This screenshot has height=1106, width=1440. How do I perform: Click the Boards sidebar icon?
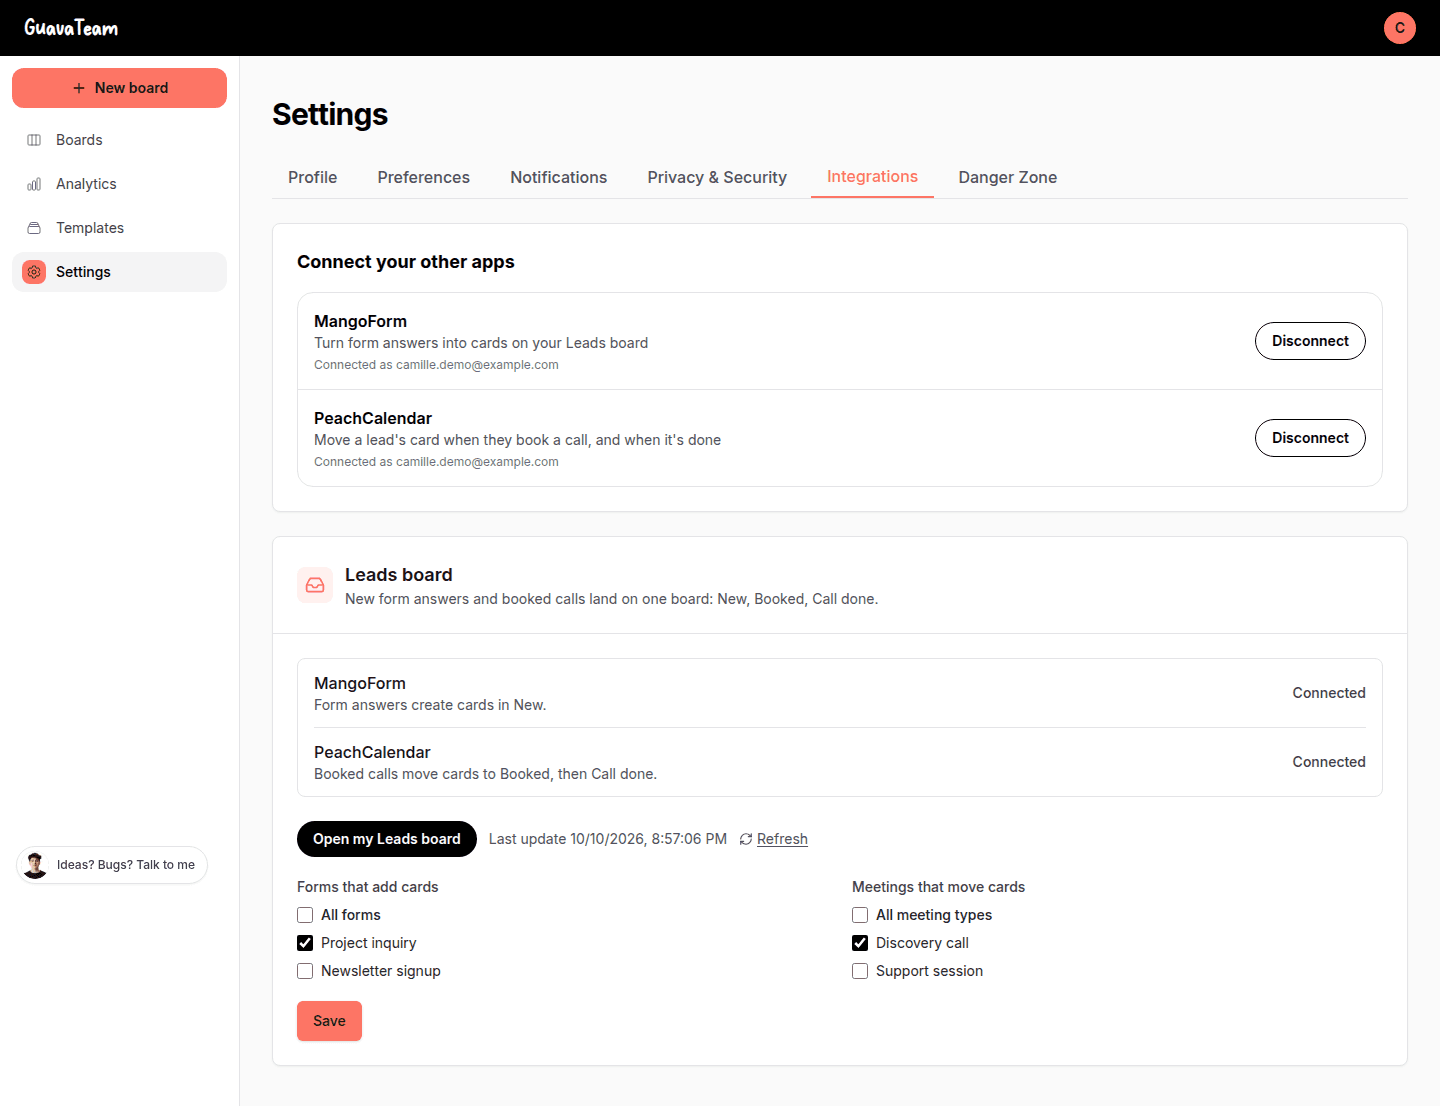(x=34, y=140)
